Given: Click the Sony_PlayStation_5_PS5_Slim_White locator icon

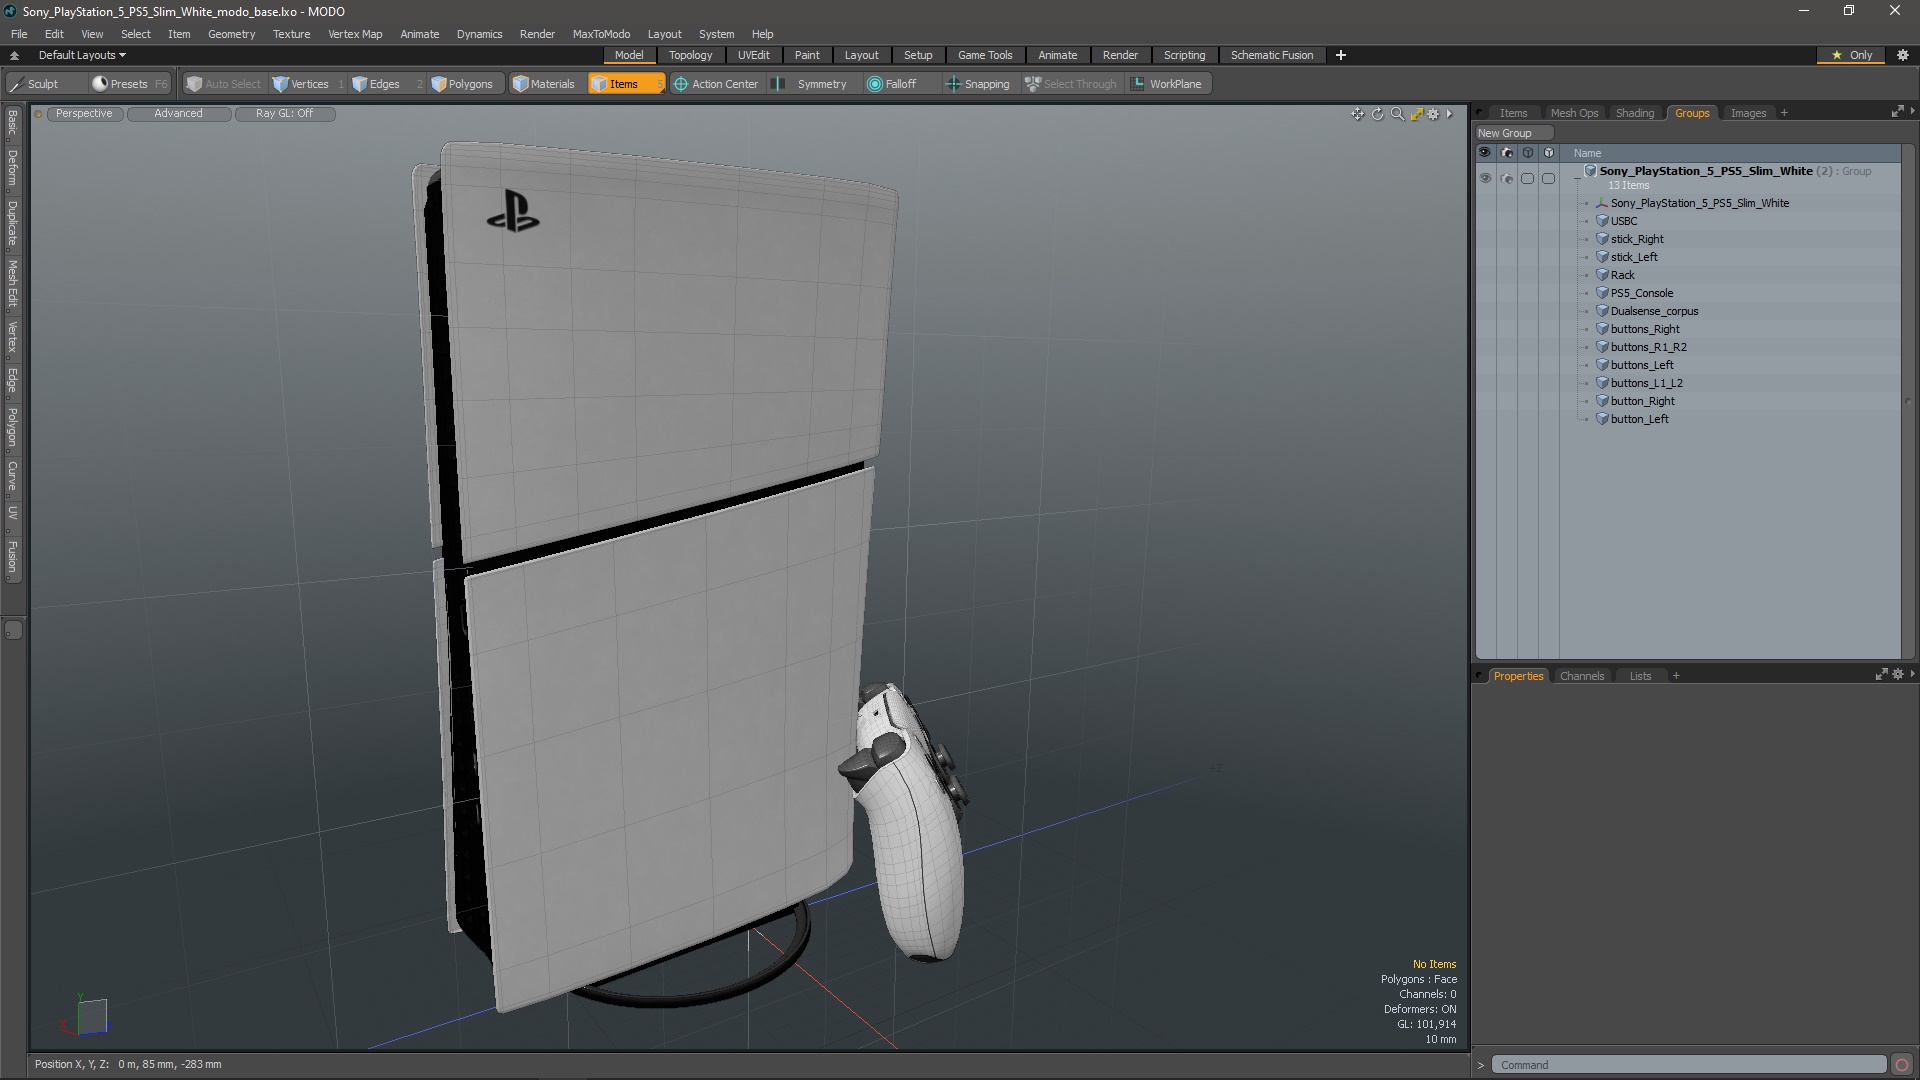Looking at the screenshot, I should pos(1602,203).
